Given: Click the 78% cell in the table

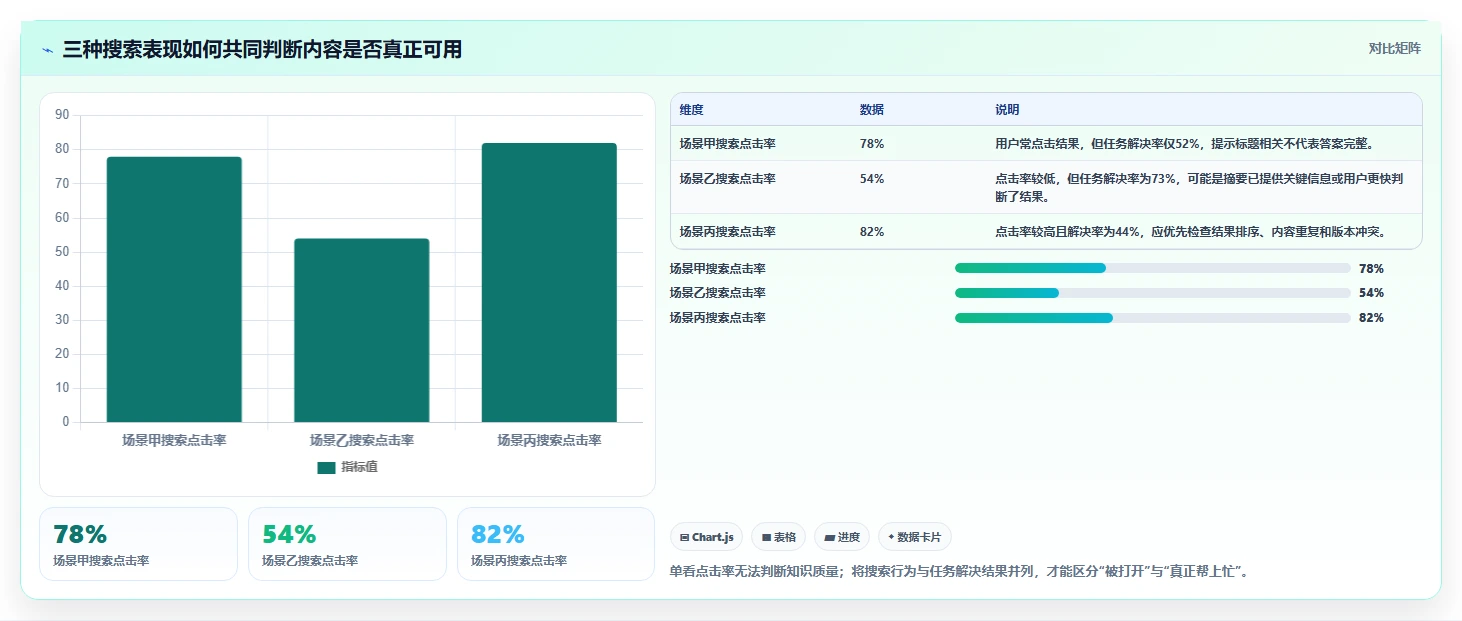Looking at the screenshot, I should tap(871, 144).
